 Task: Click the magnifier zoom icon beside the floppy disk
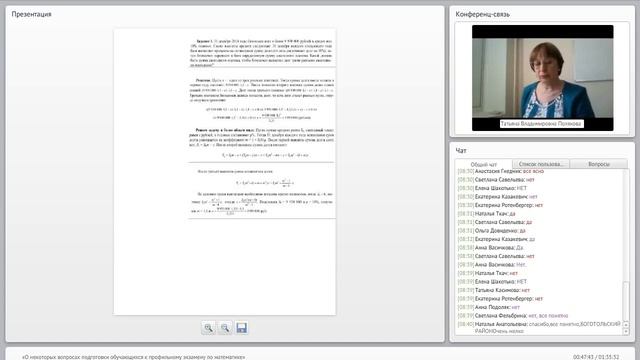(225, 328)
